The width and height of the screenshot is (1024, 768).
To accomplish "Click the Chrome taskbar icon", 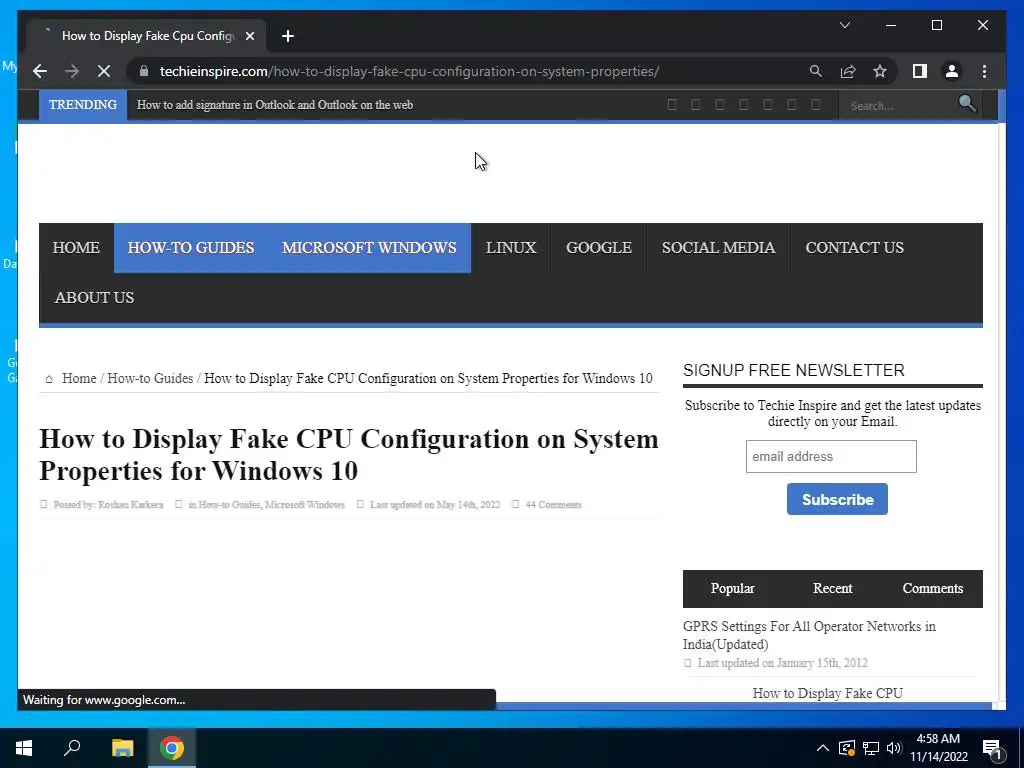I will click(172, 748).
